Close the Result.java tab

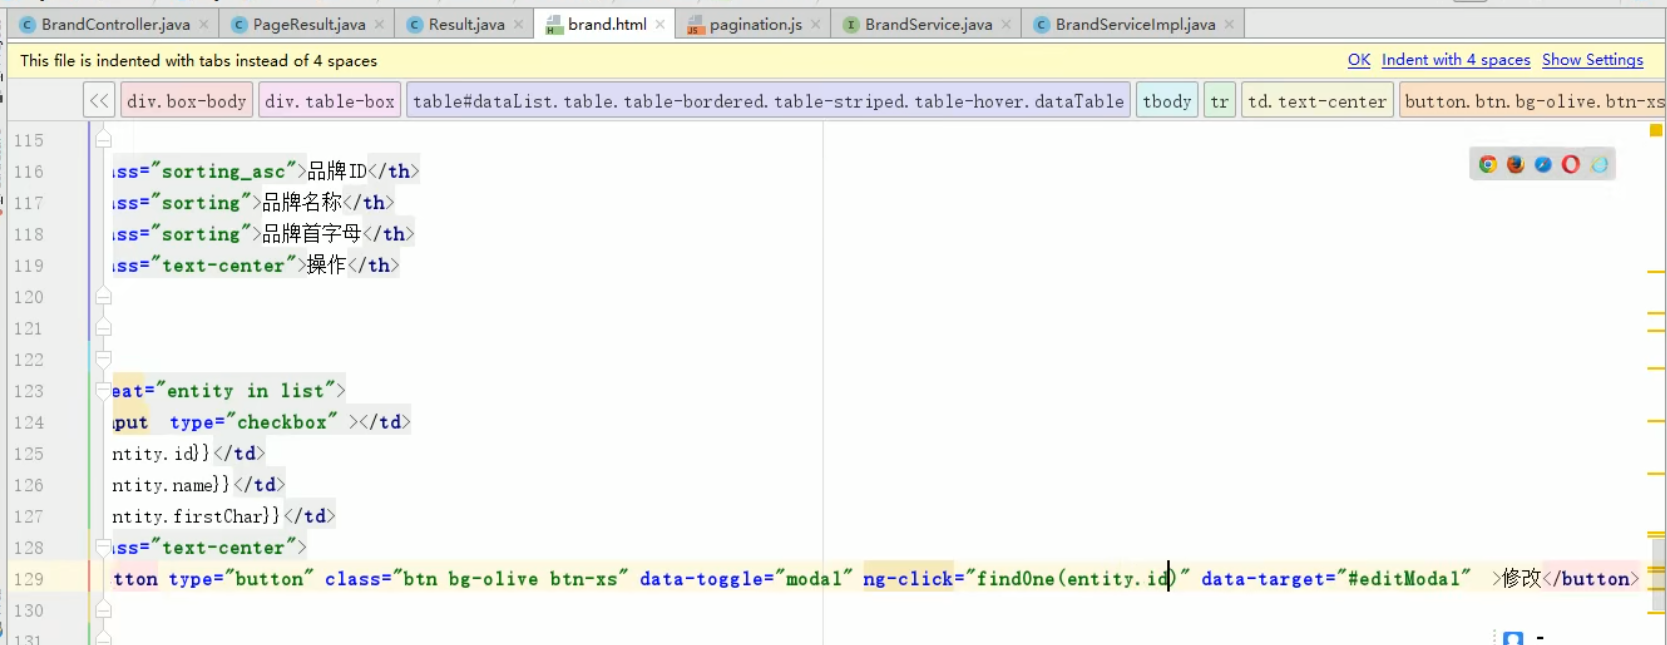519,24
